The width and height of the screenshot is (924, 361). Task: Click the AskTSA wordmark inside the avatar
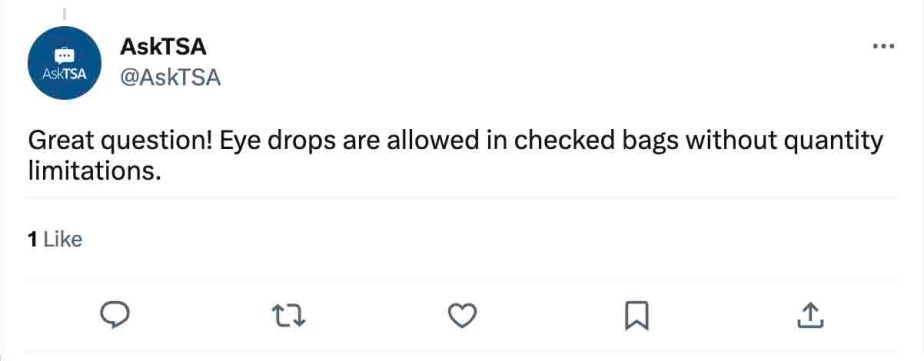64,74
